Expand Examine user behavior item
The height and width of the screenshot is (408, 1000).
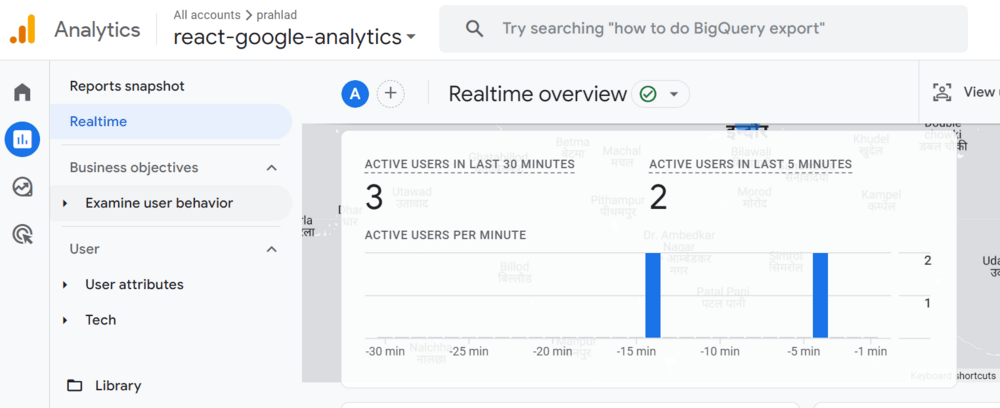click(x=65, y=204)
